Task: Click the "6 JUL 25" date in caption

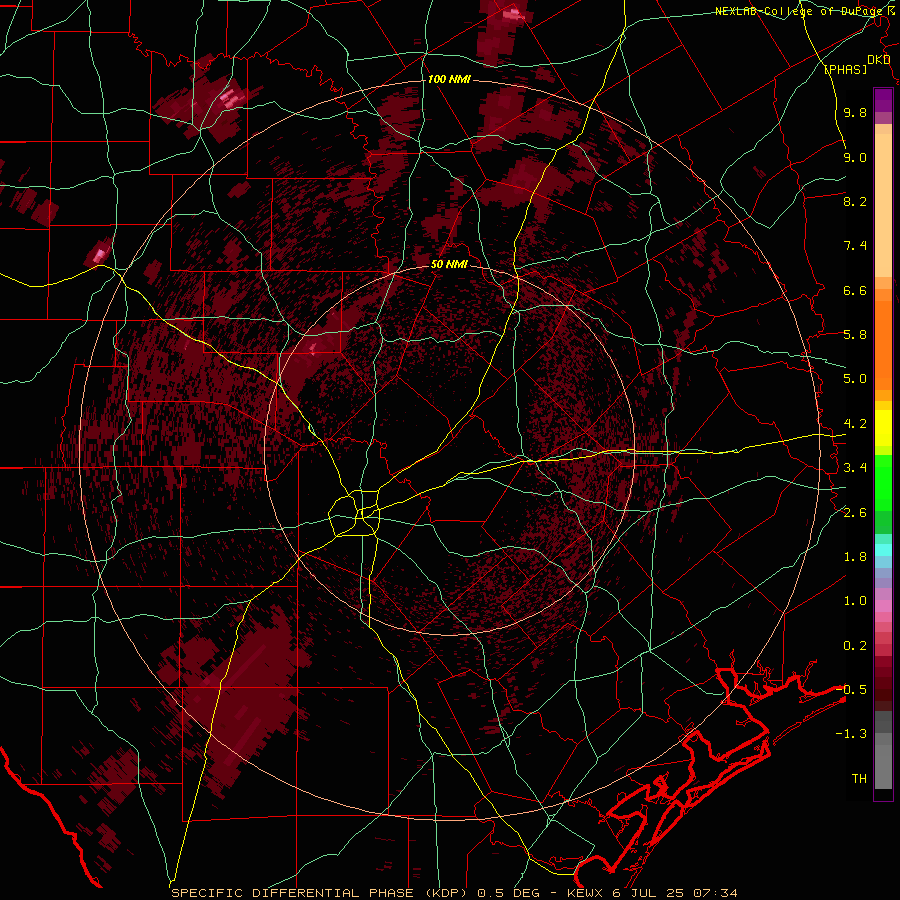Action: (647, 893)
